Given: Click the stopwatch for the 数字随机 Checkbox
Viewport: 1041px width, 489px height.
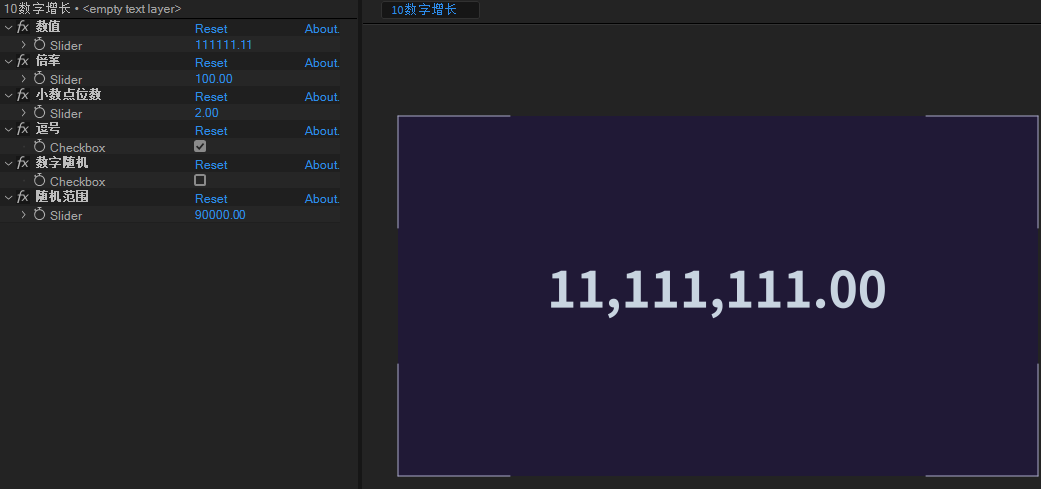Looking at the screenshot, I should coord(39,180).
